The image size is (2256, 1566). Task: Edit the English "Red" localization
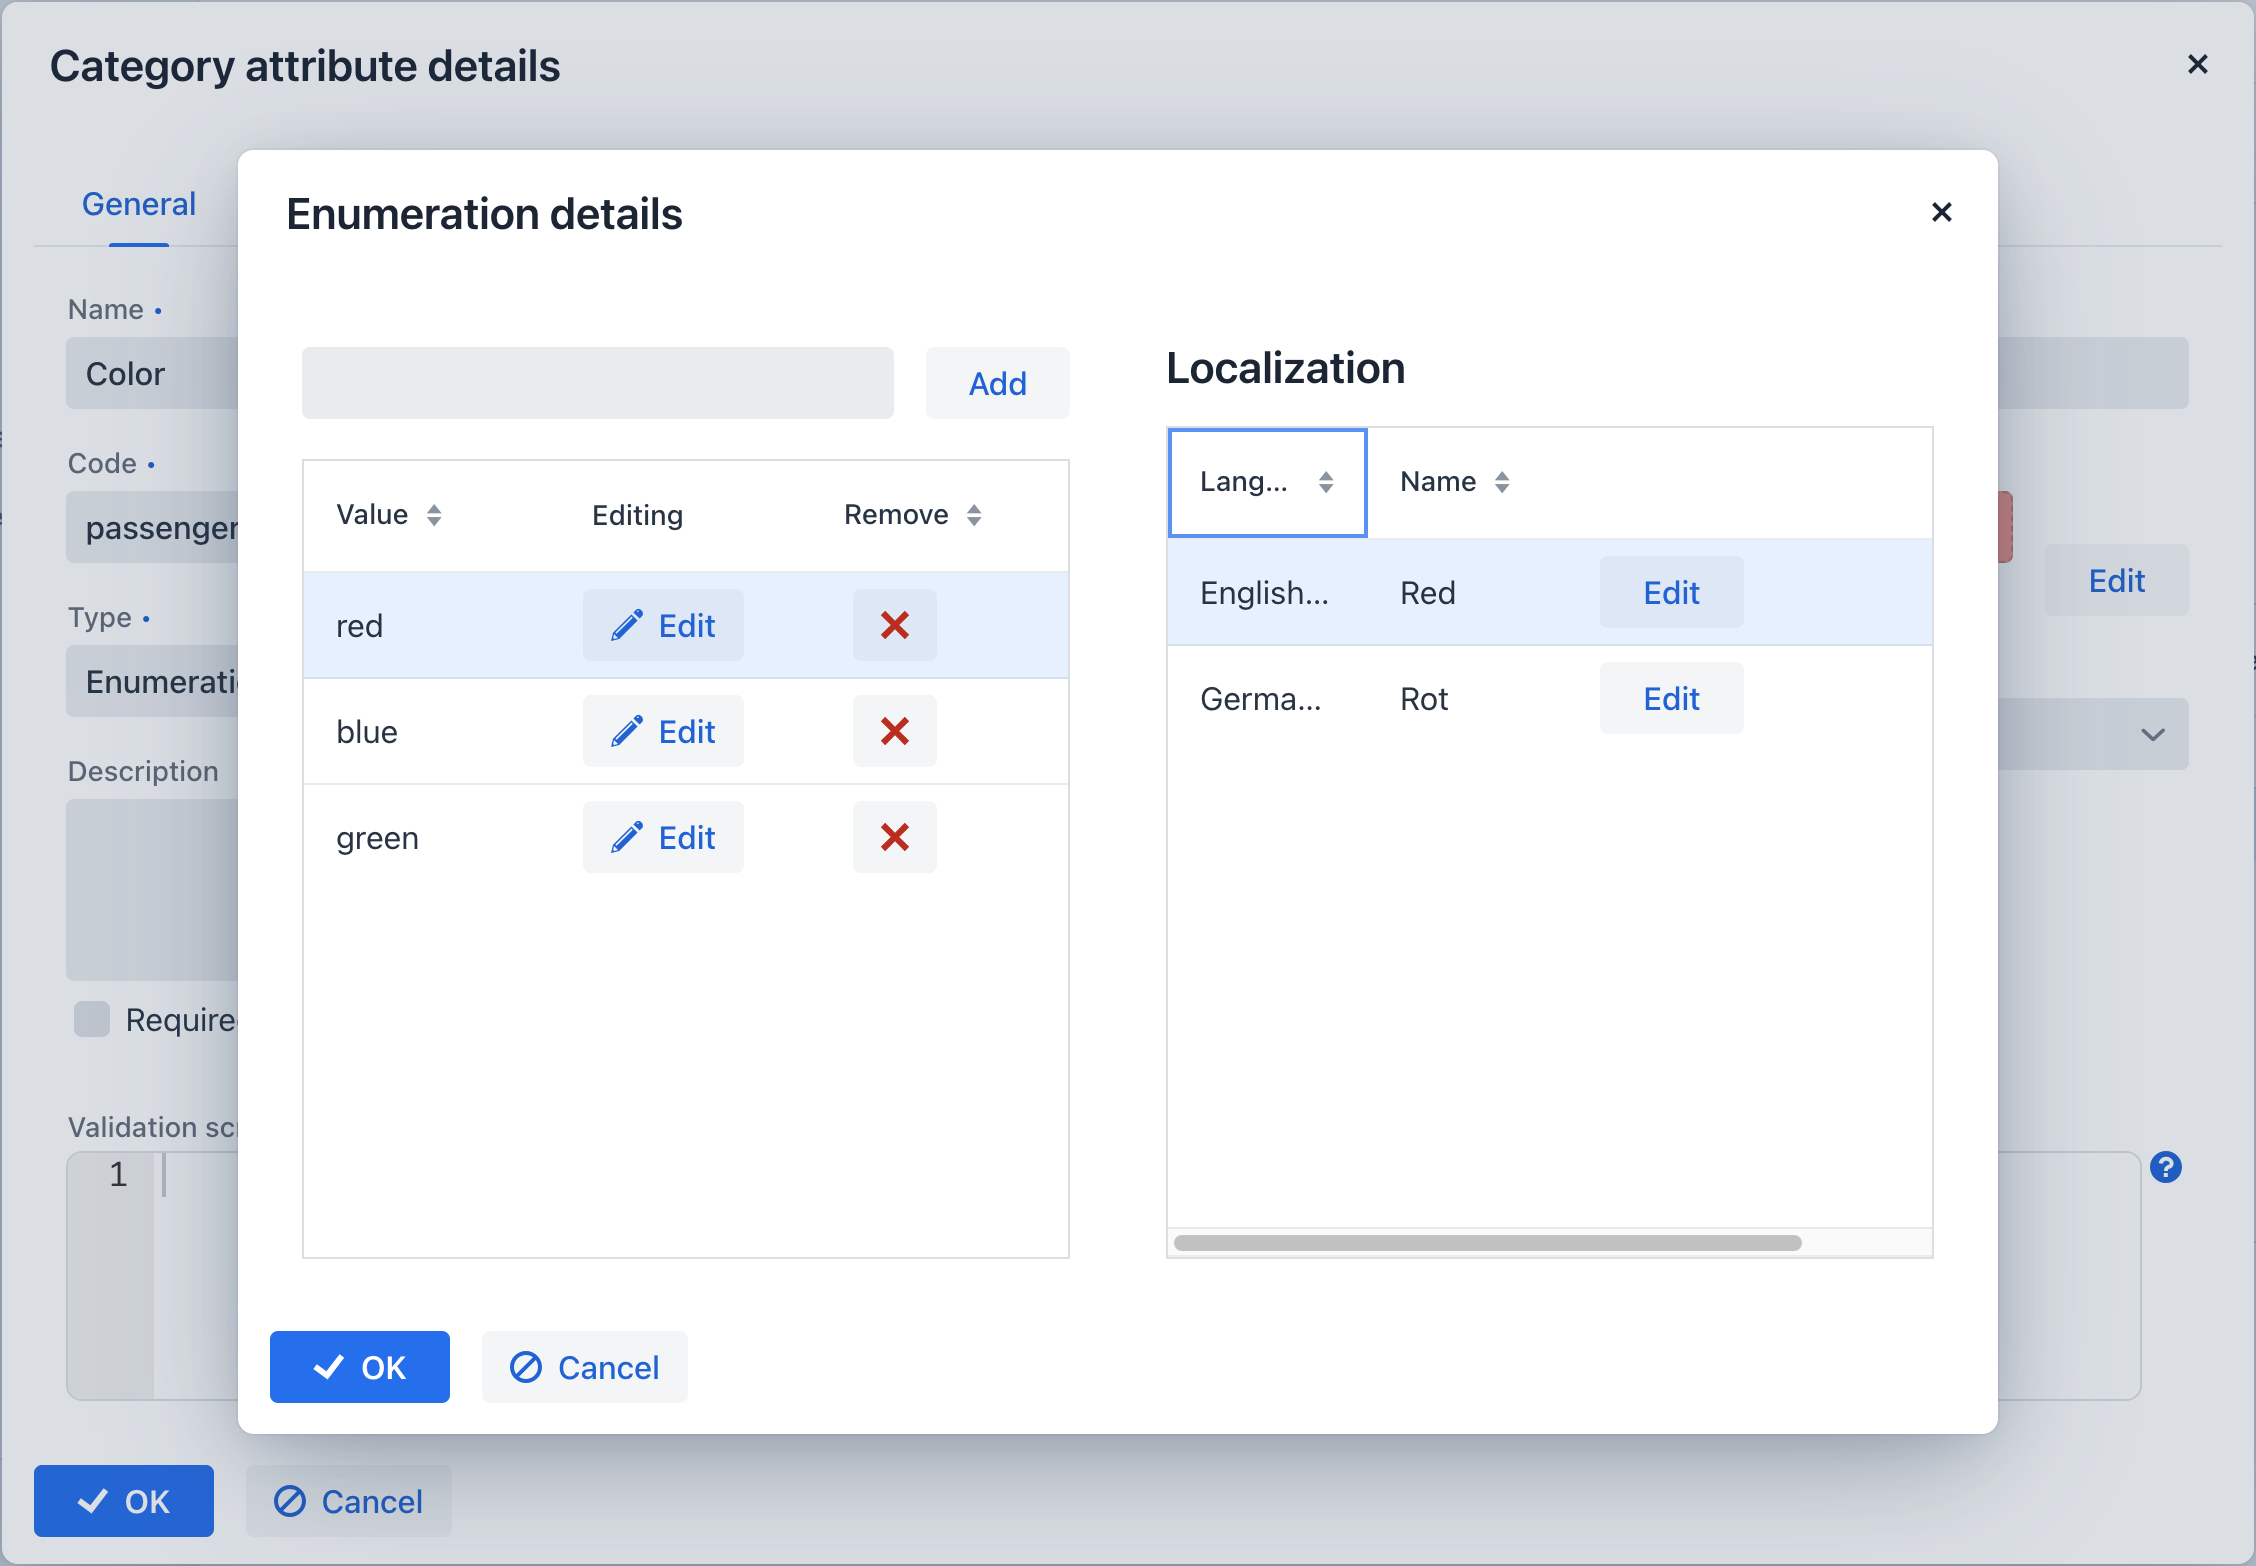tap(1670, 592)
